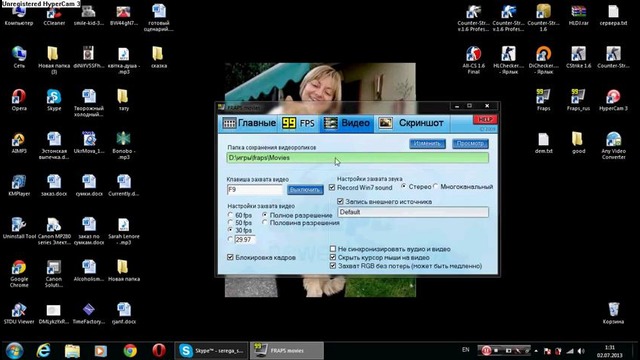Launch Opera from the taskbar

[x=159, y=351]
